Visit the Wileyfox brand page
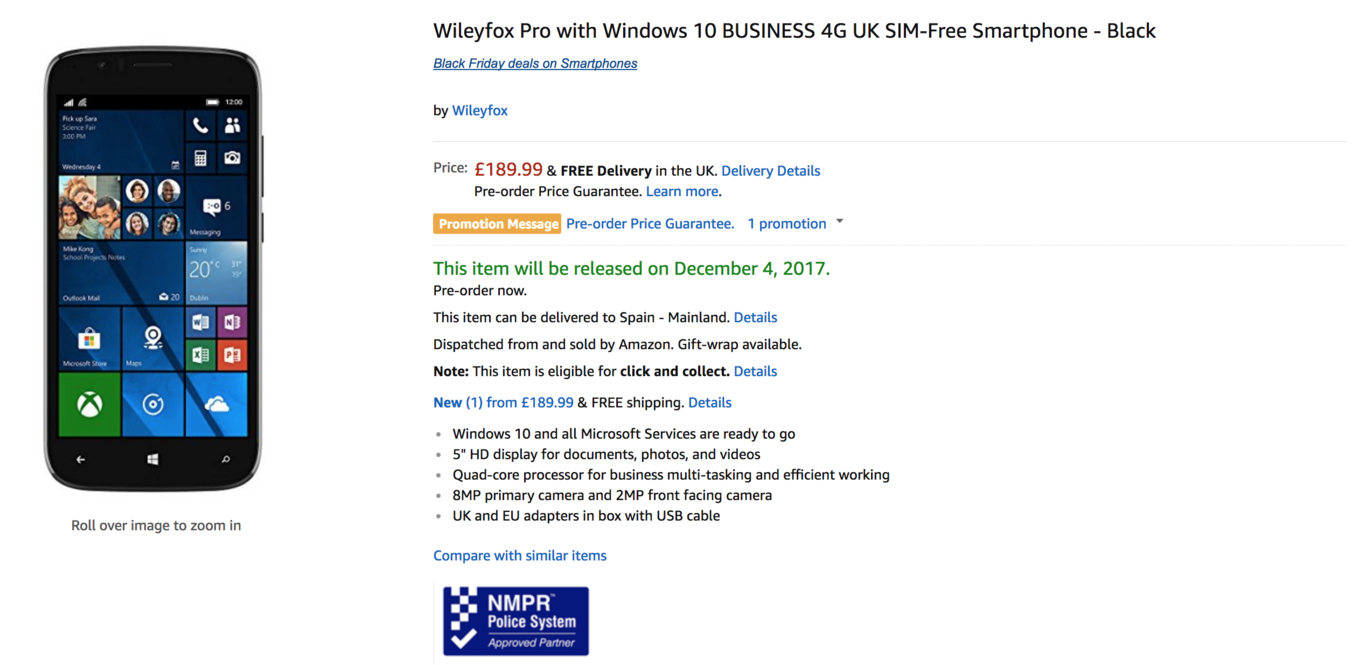 click(479, 110)
